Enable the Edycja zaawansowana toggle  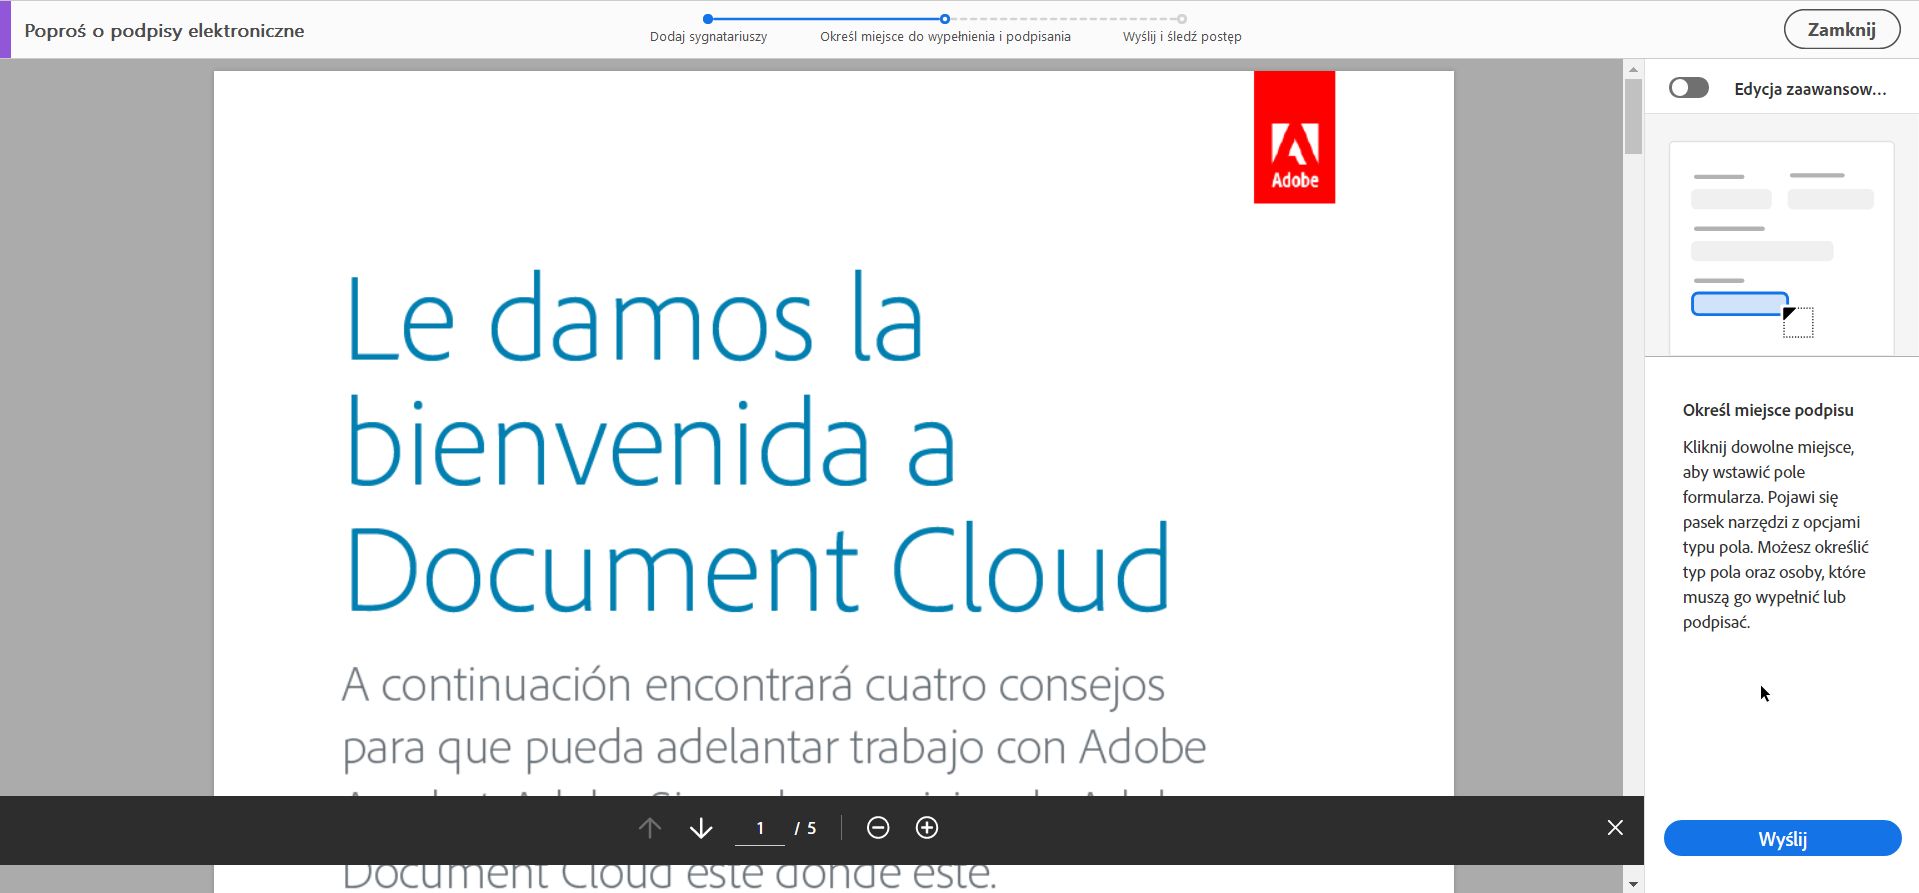1689,88
